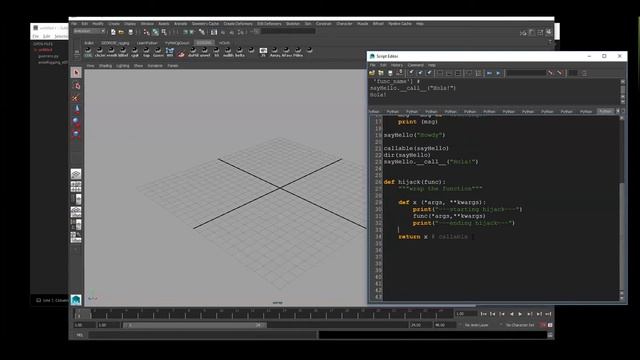Select the Lasso Tool in Maya toolbox
Screen dimensions: 640x360
[x=76, y=85]
